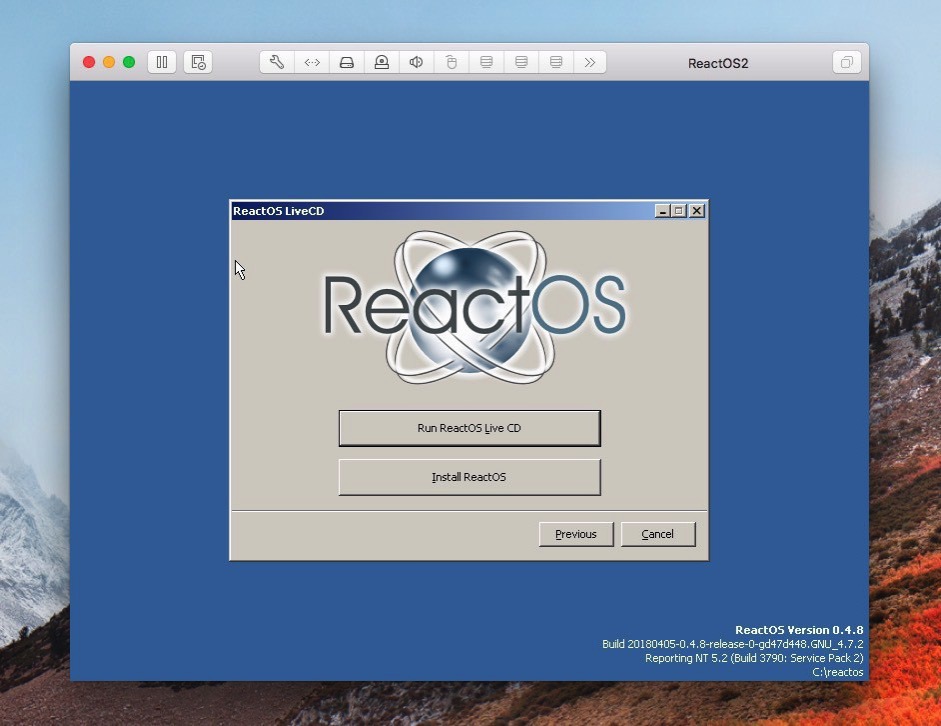
Task: Click the hard disk drive icon
Action: point(347,62)
